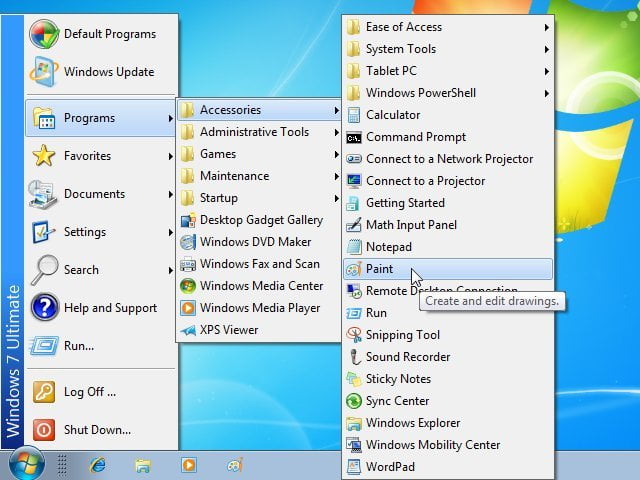Open Getting Started entry
The width and height of the screenshot is (640, 480).
[x=448, y=203]
